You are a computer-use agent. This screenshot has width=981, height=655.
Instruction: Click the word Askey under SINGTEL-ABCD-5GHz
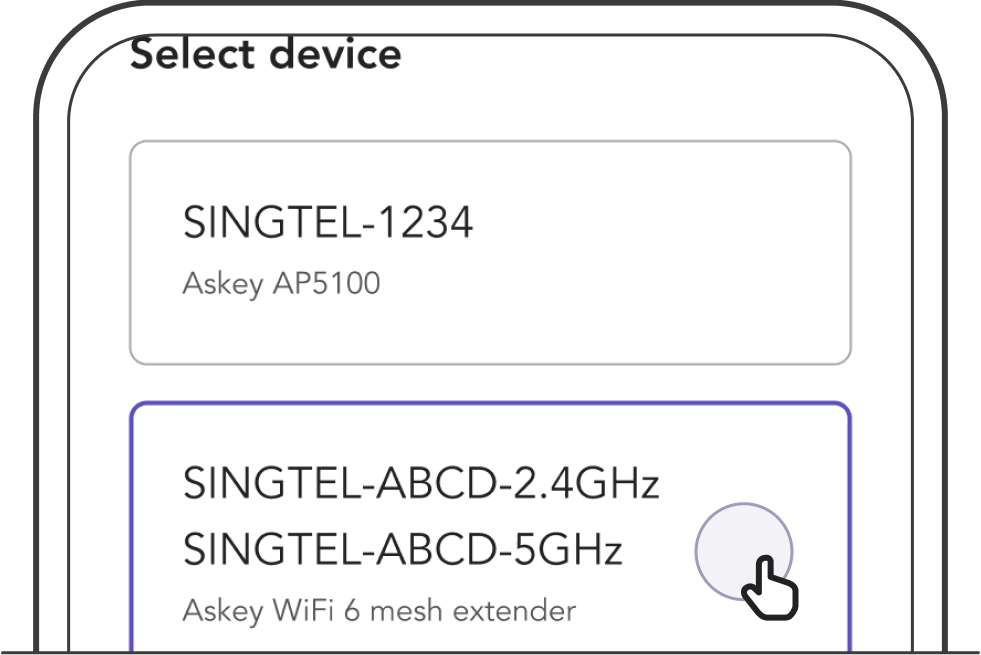(223, 612)
